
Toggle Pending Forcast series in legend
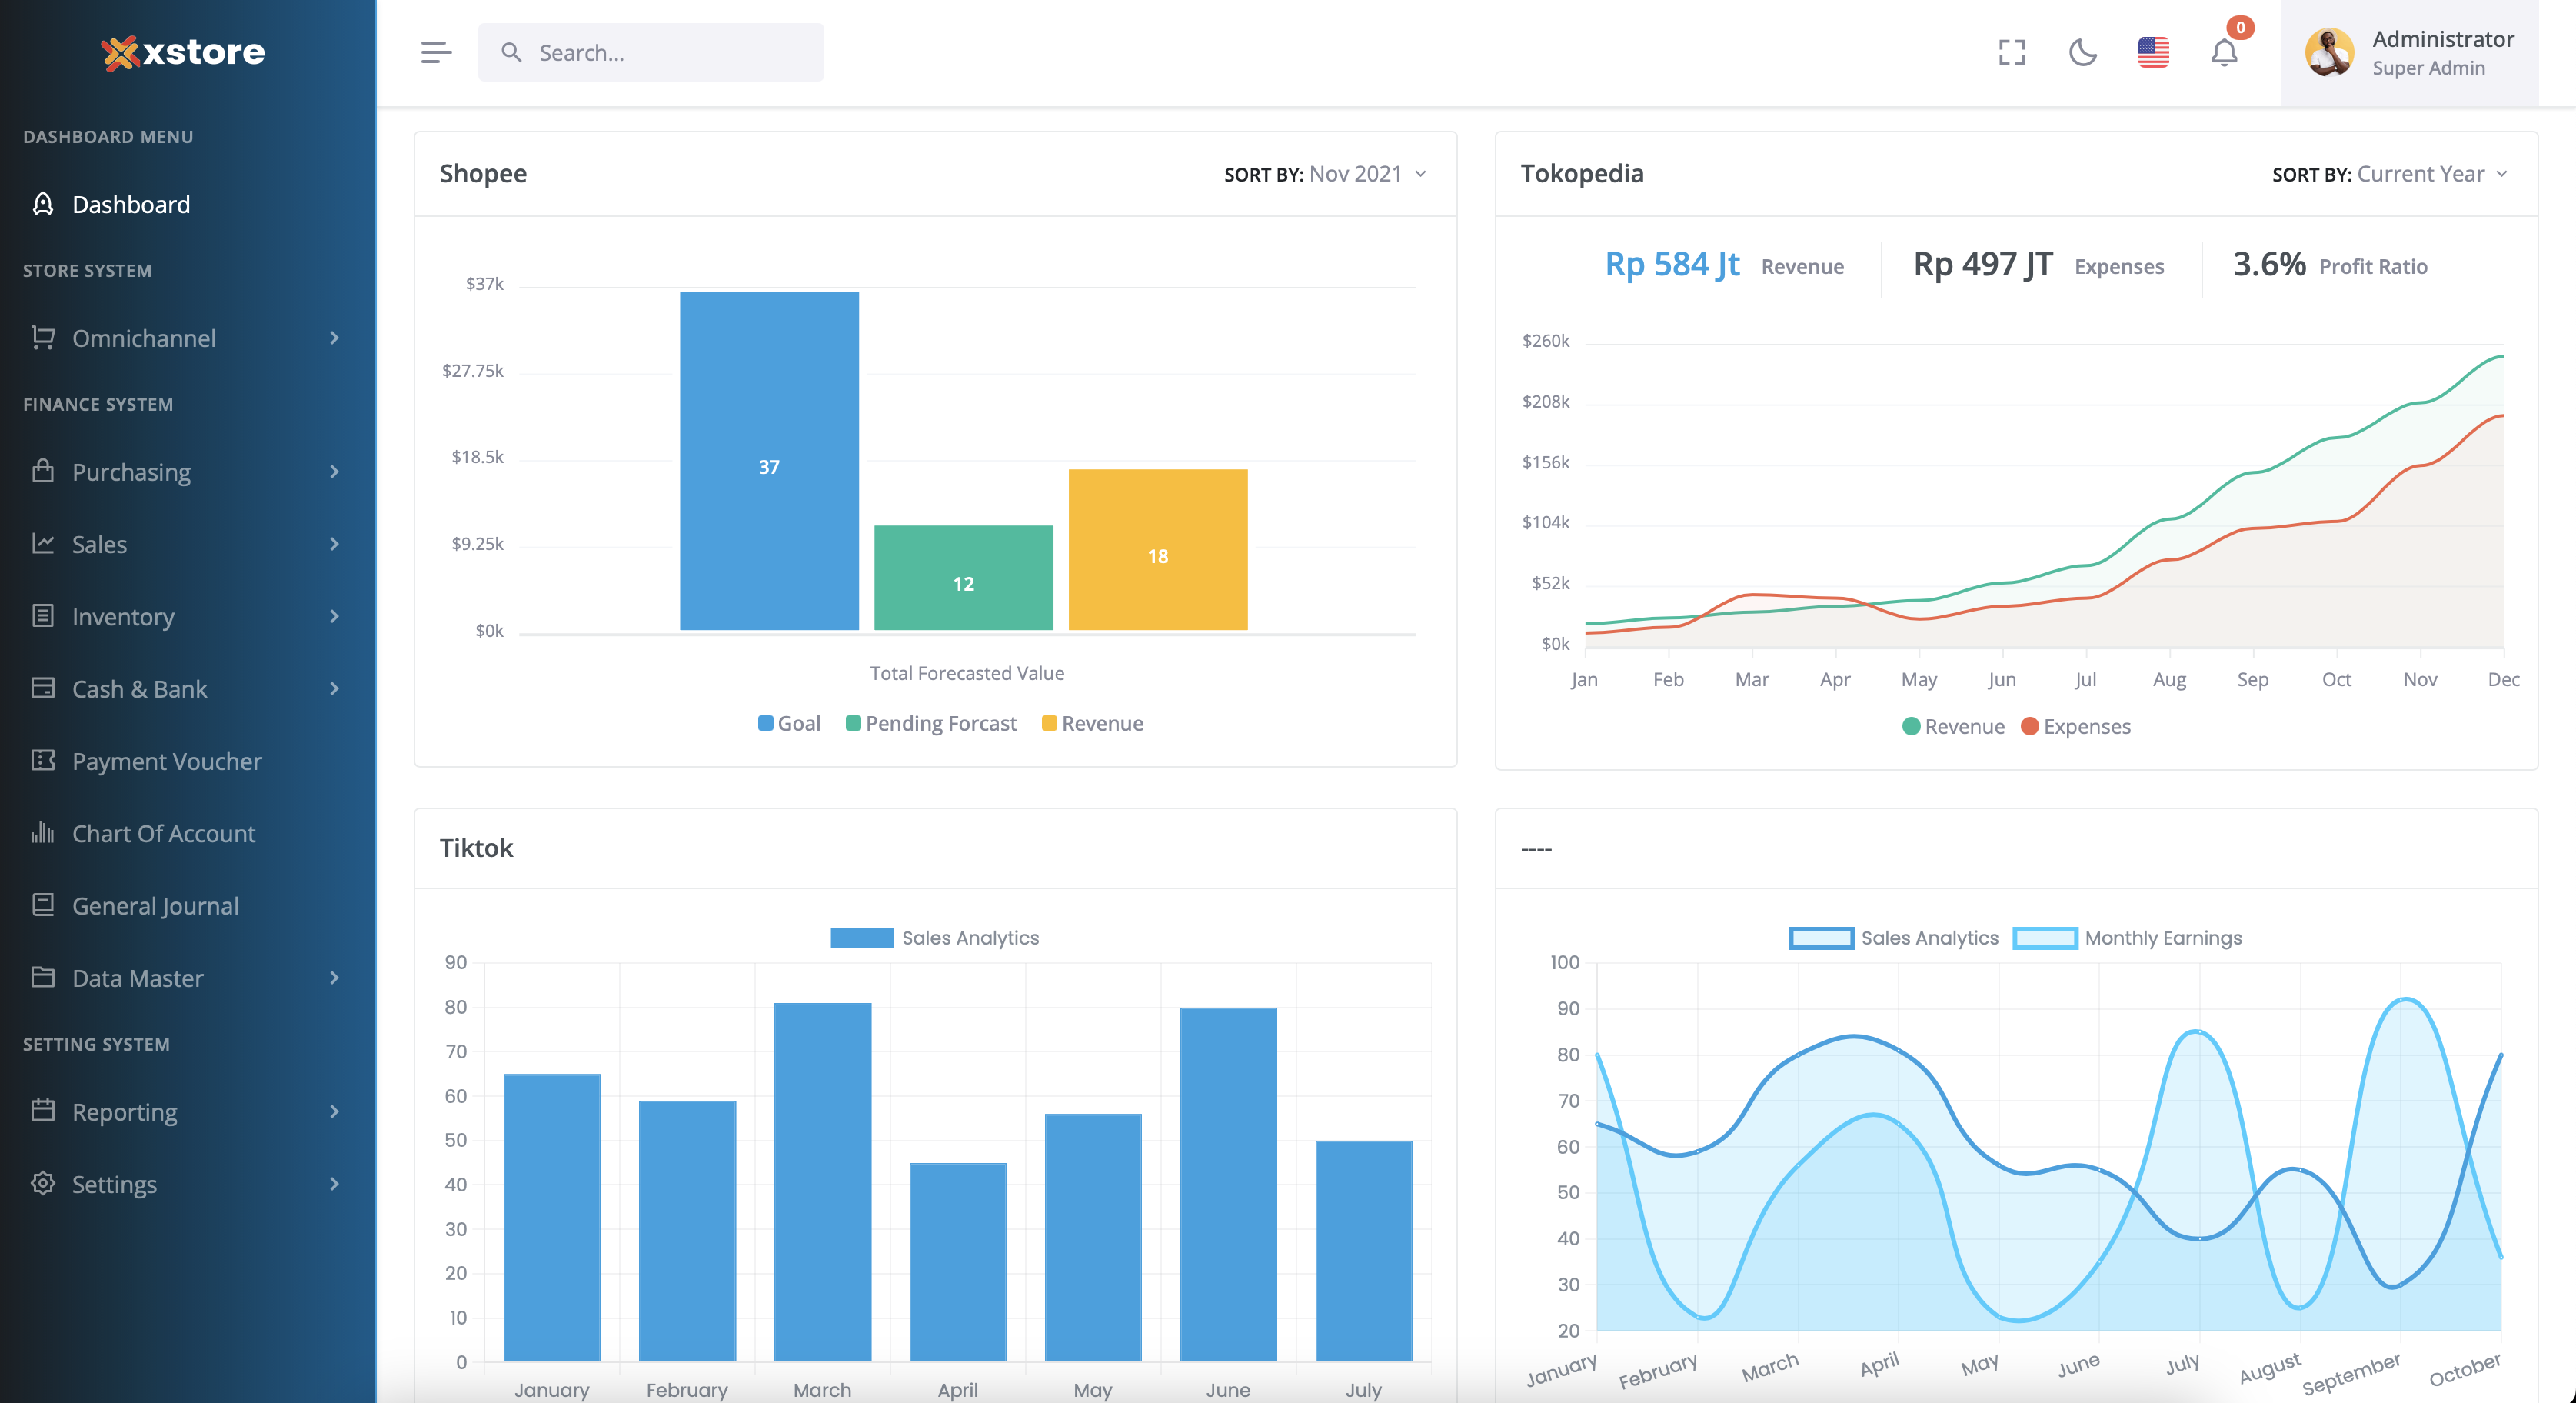(x=931, y=723)
